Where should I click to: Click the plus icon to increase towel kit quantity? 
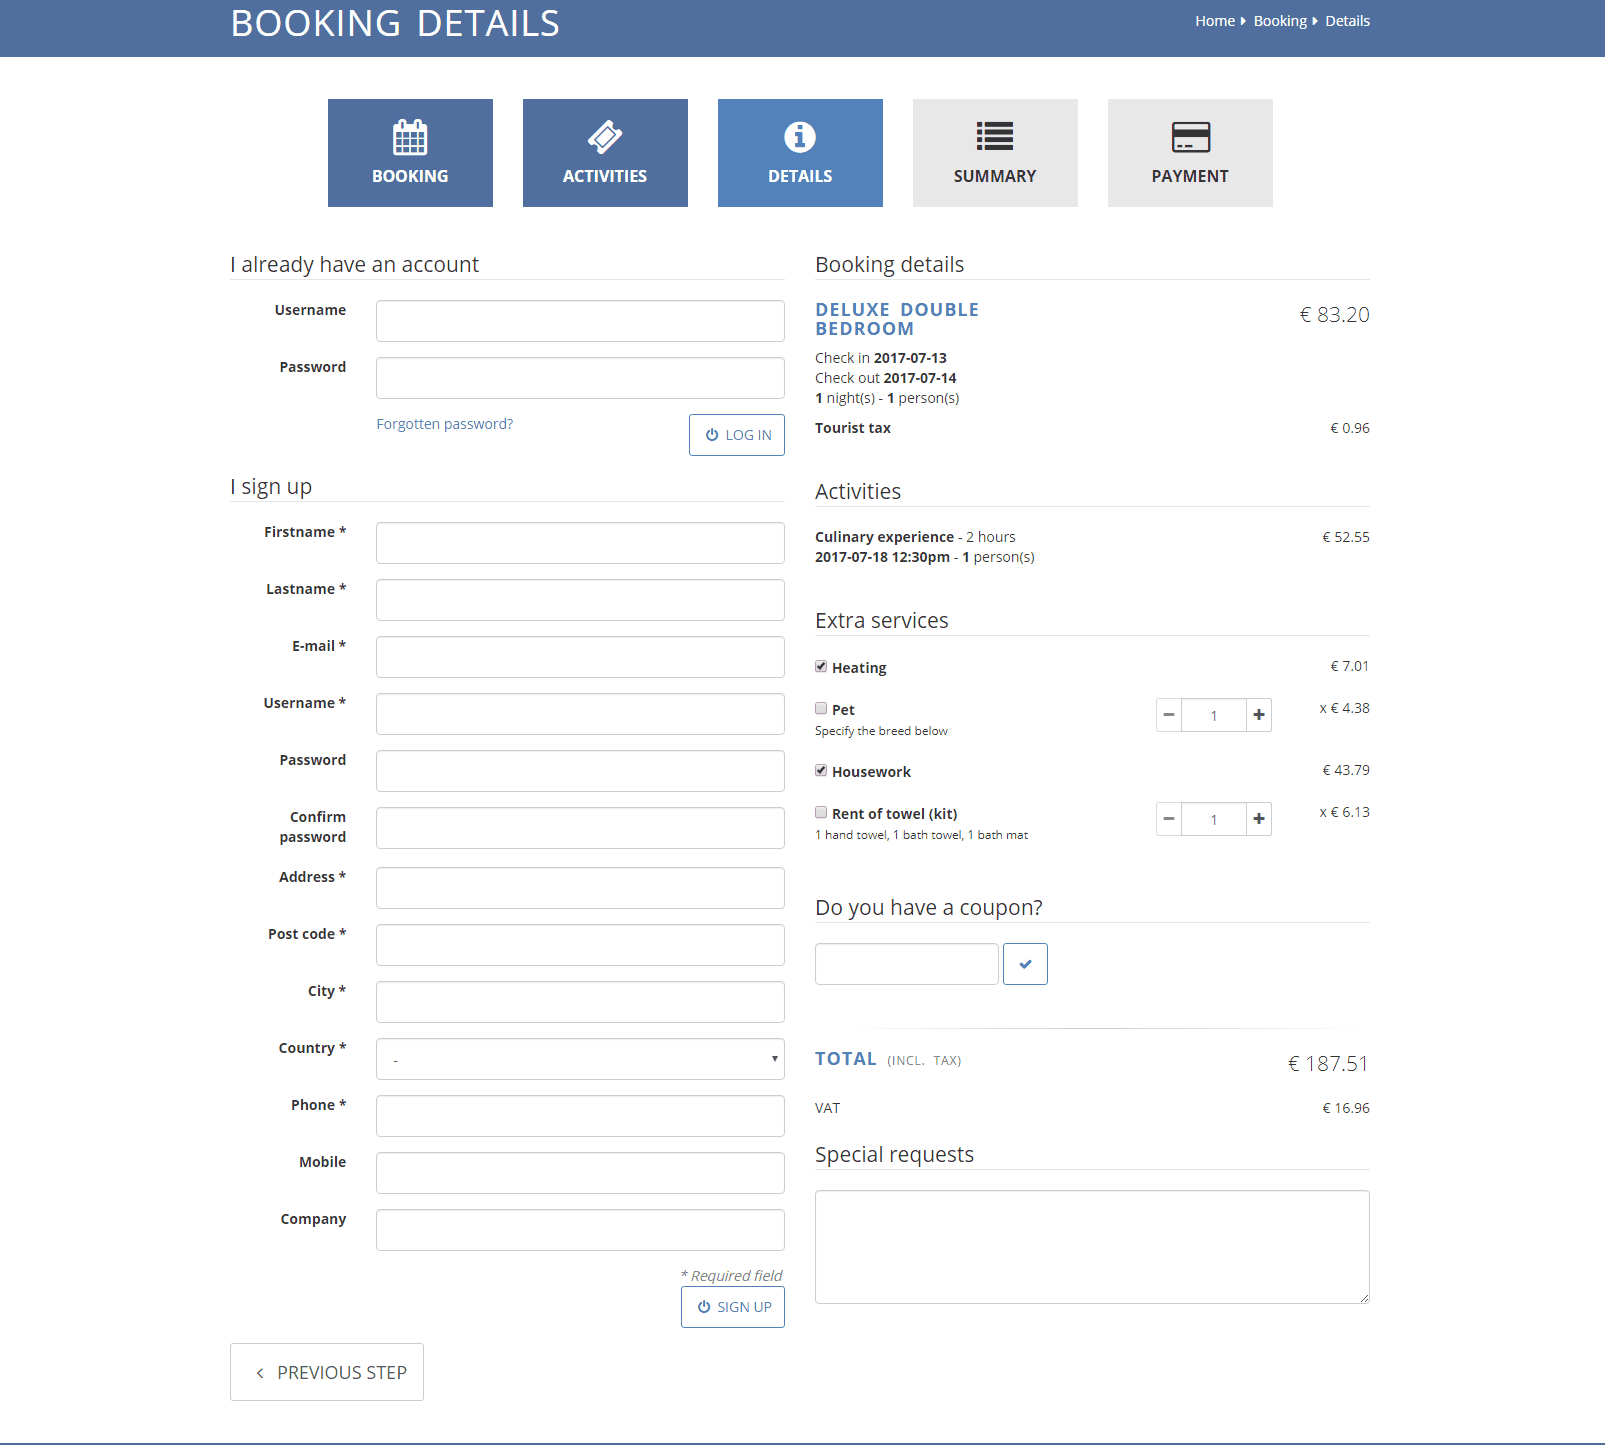[1258, 819]
